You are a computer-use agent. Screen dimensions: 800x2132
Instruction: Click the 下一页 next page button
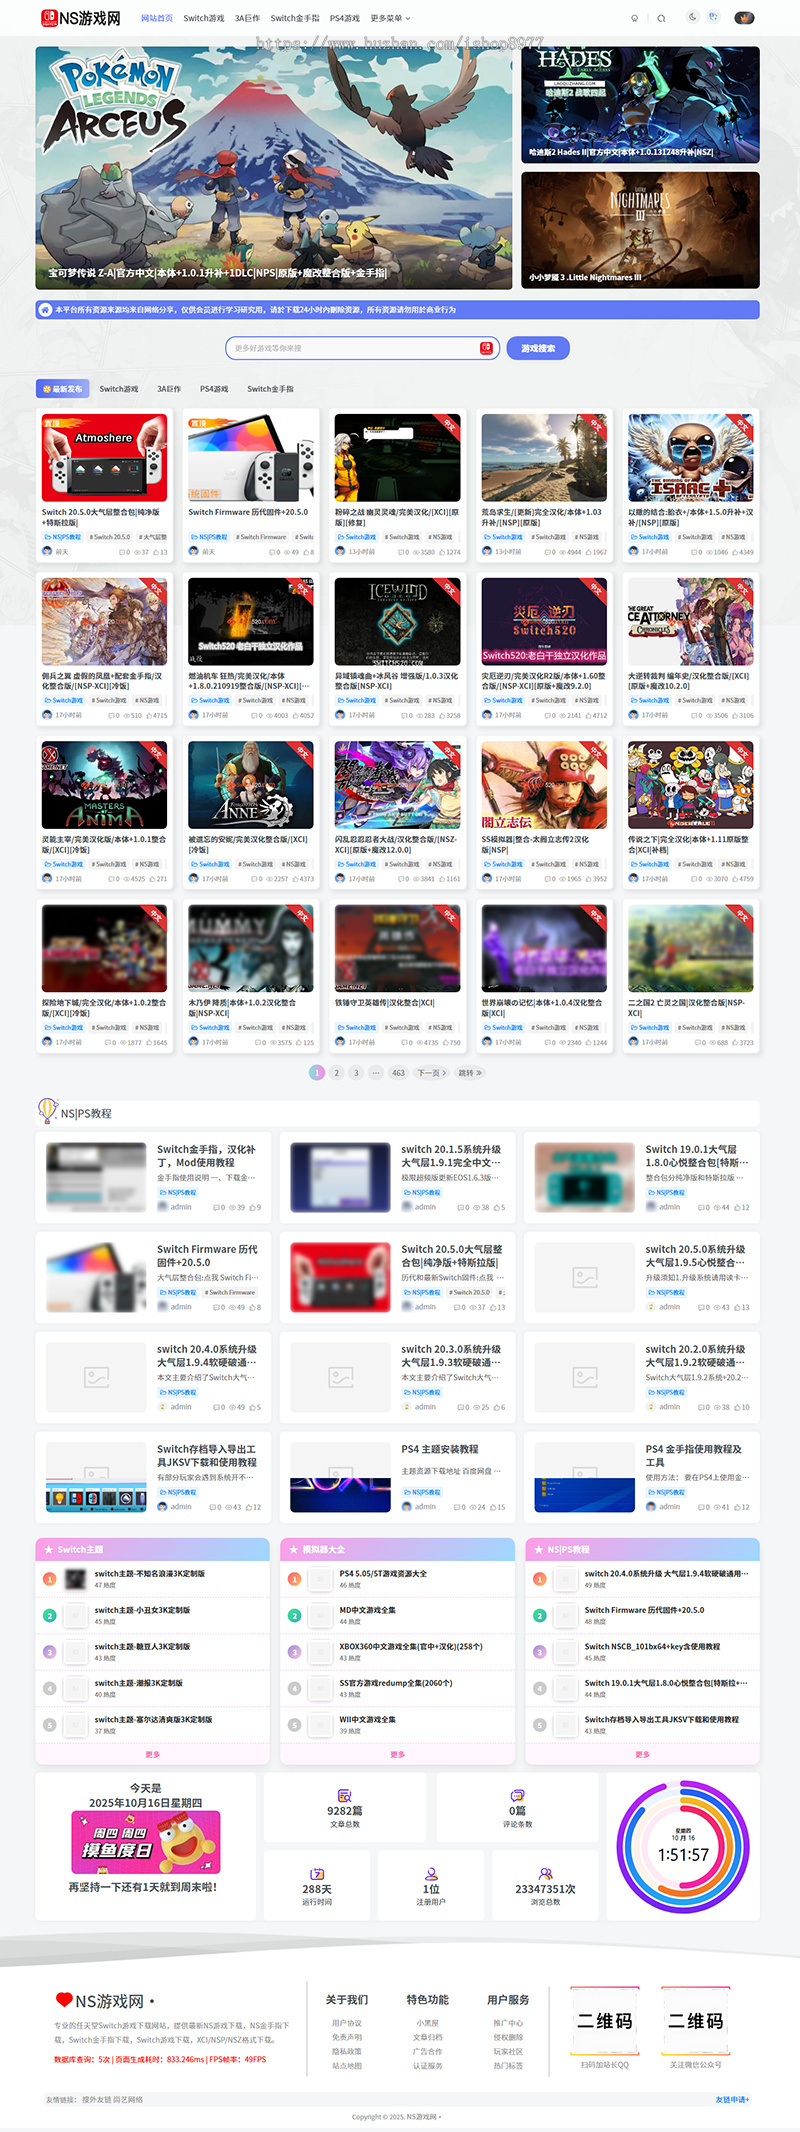[x=432, y=1073]
